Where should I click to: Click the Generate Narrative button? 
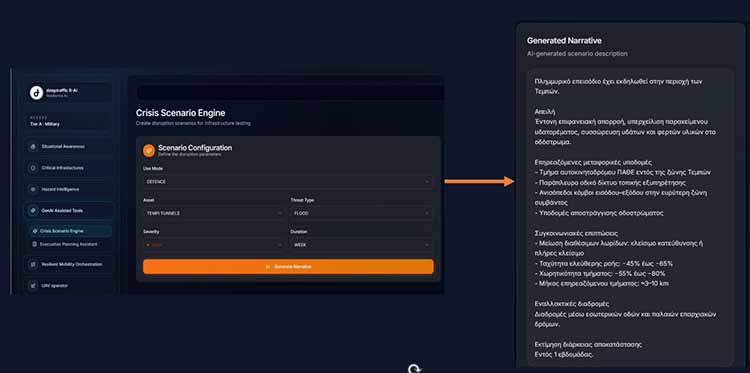click(x=288, y=266)
